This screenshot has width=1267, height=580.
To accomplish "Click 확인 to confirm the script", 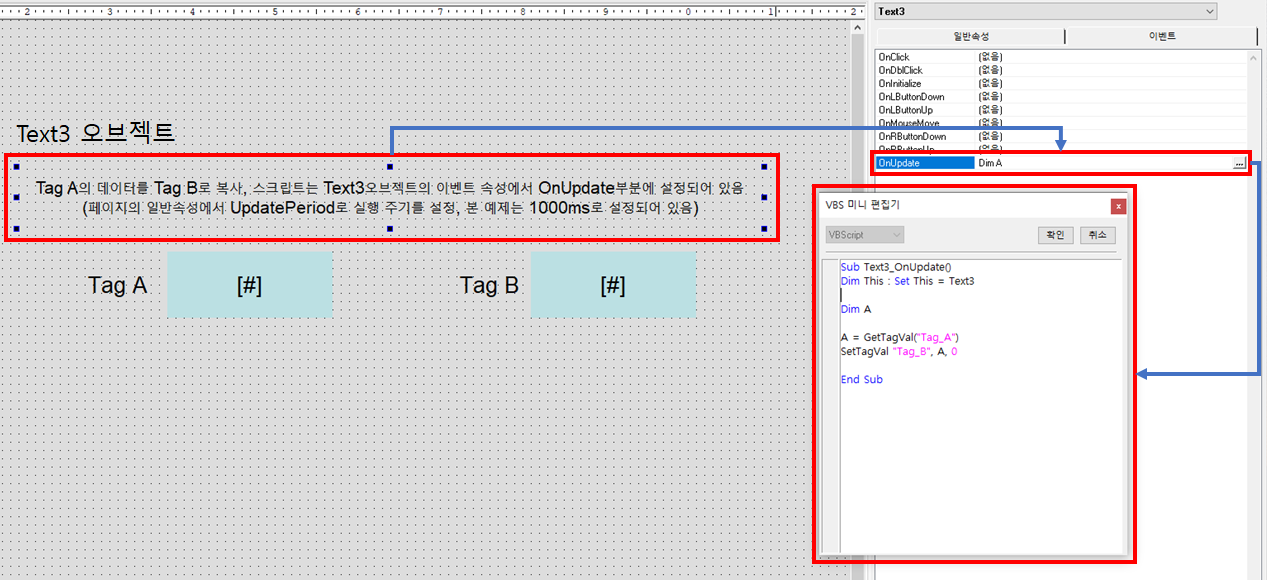I will pyautogui.click(x=1055, y=234).
